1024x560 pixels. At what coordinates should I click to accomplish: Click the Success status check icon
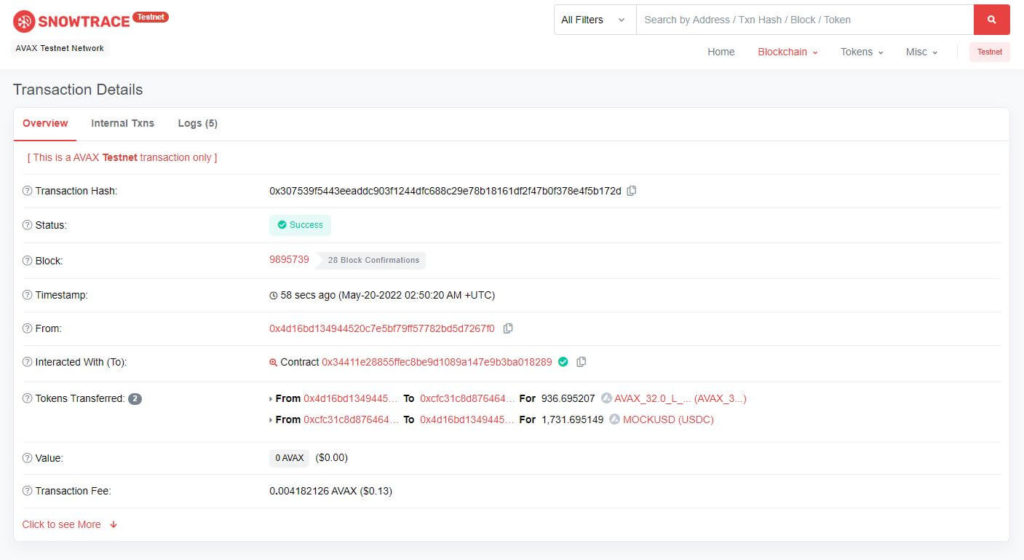pos(281,225)
